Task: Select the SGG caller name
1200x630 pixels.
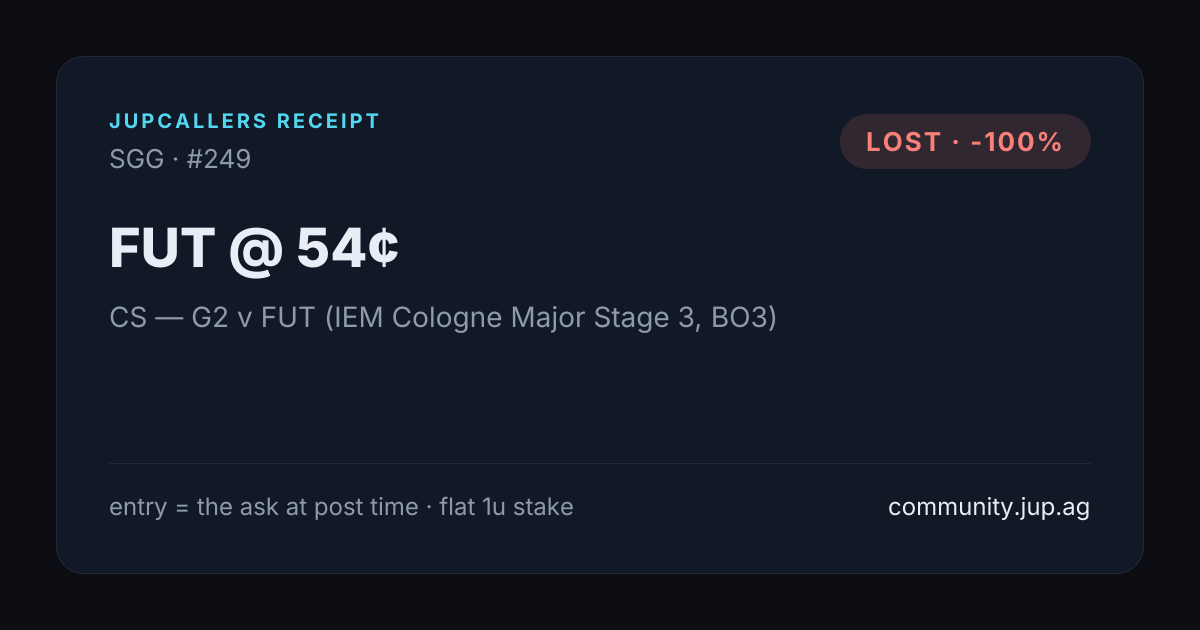Action: click(136, 159)
